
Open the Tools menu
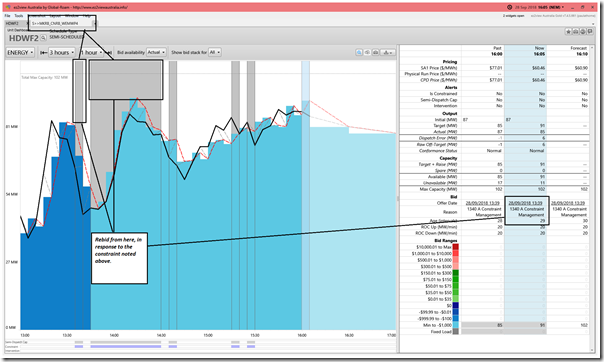point(19,16)
